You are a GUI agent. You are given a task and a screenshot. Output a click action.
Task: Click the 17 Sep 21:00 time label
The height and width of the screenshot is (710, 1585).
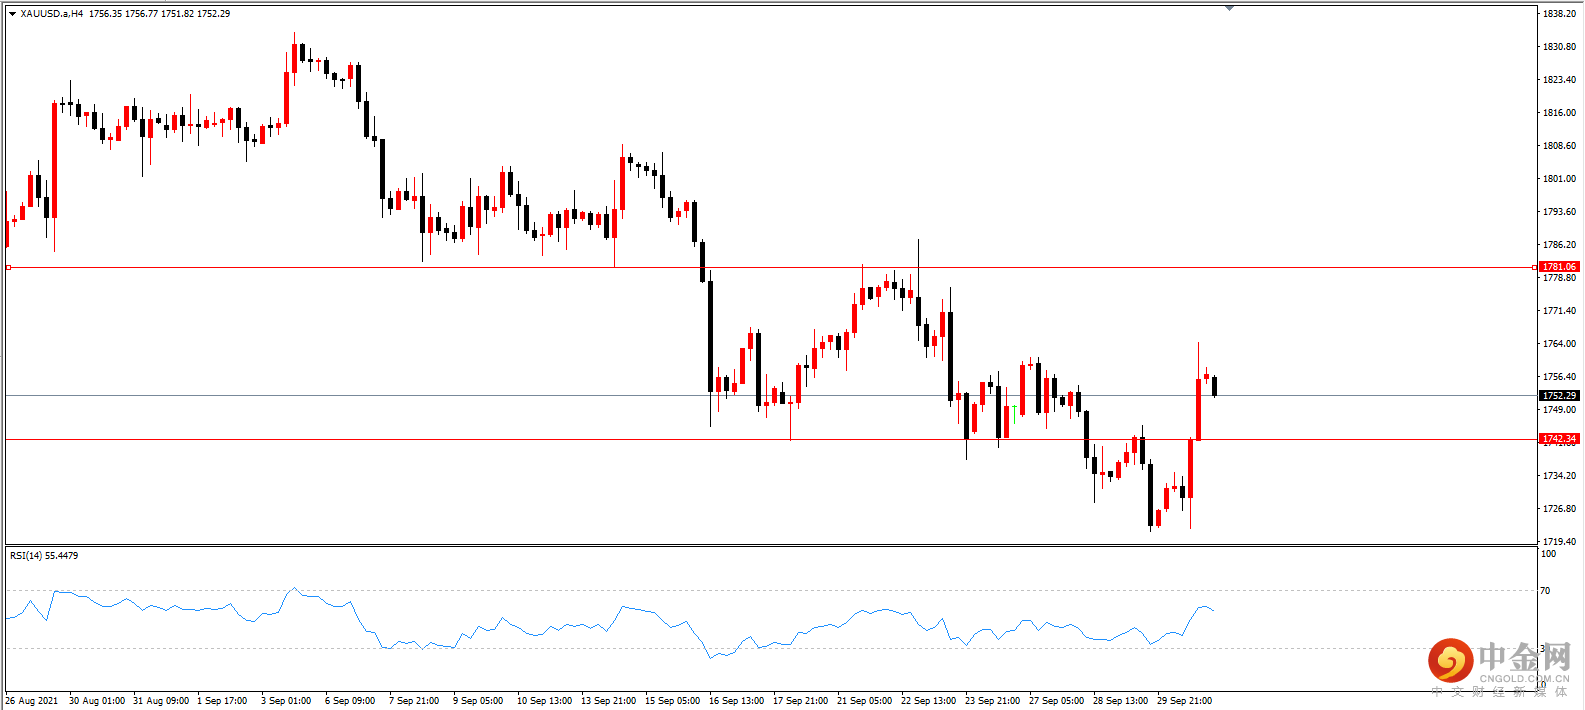(800, 701)
